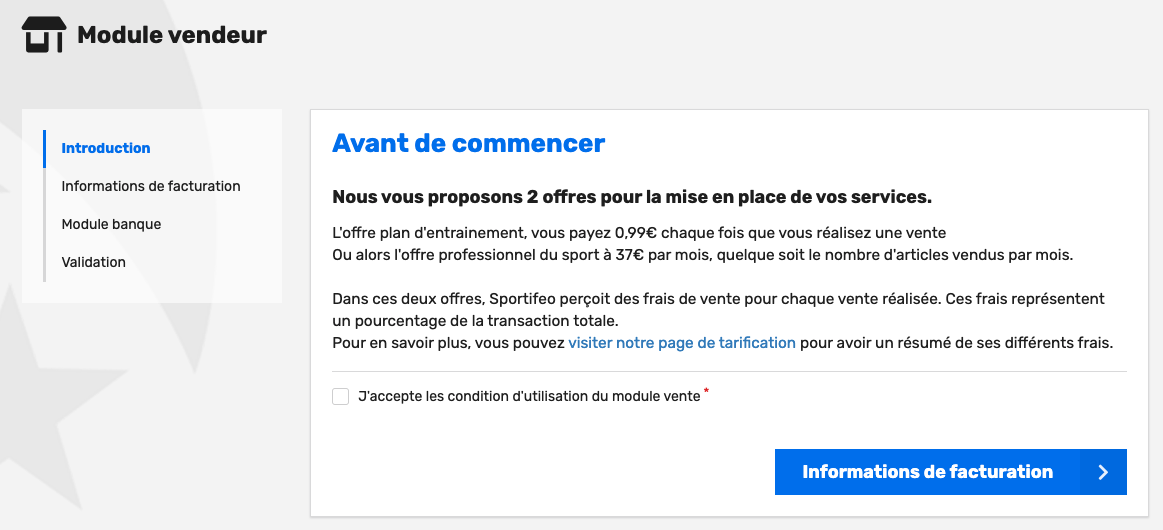The height and width of the screenshot is (530, 1163).
Task: Click "un pourcentage de la transaction totale" text
Action: pos(475,322)
